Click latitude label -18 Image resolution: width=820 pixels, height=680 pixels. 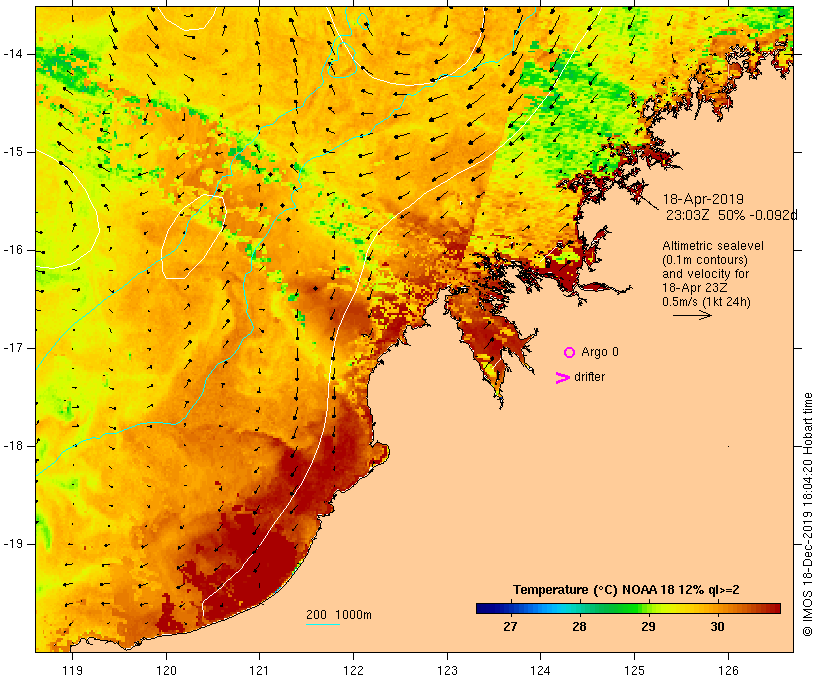(12, 446)
